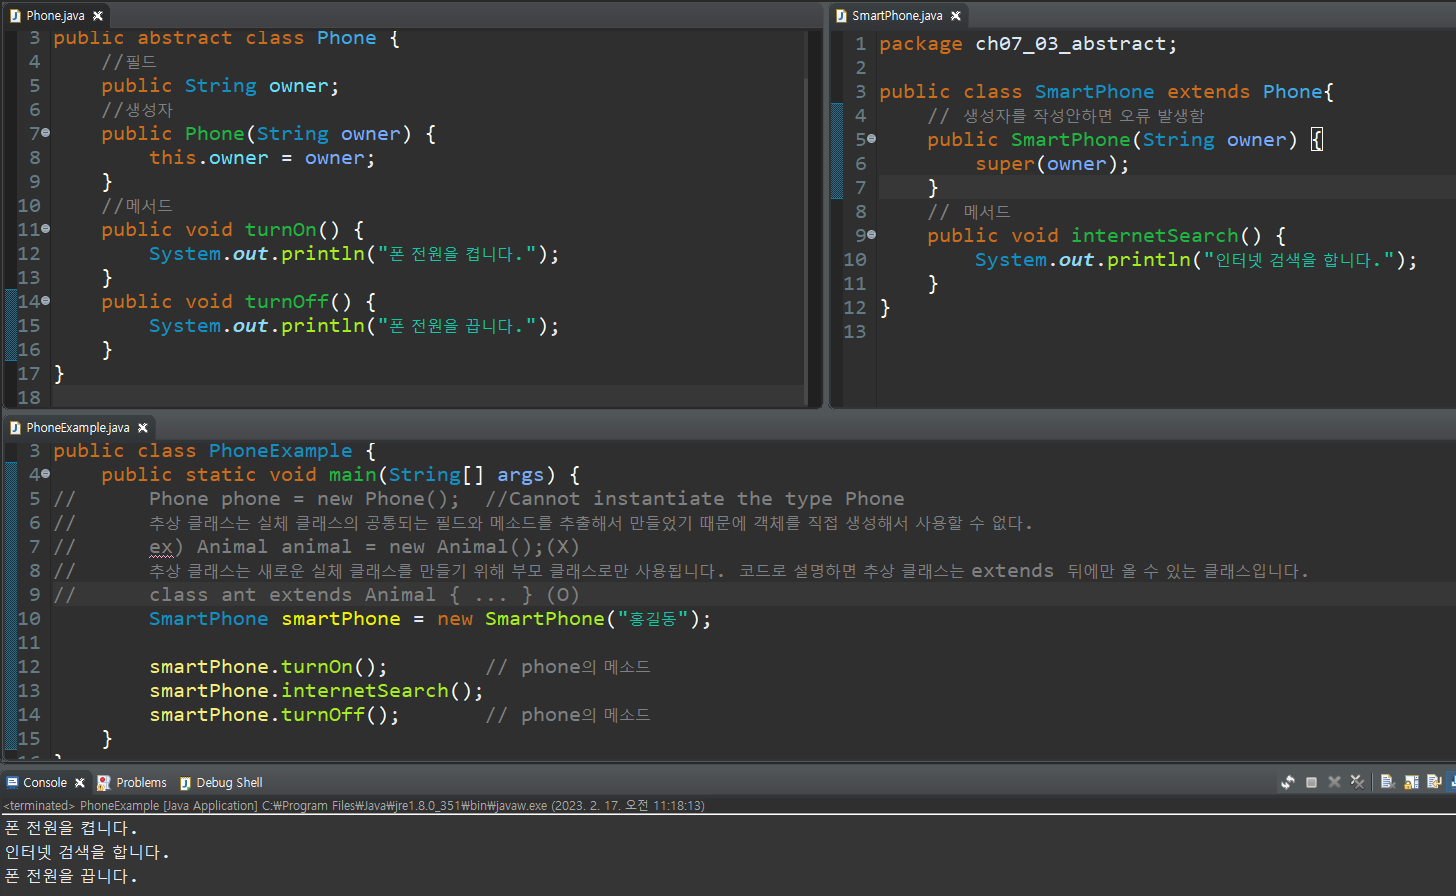Close the PhoneExample.java editor tab

[142, 427]
